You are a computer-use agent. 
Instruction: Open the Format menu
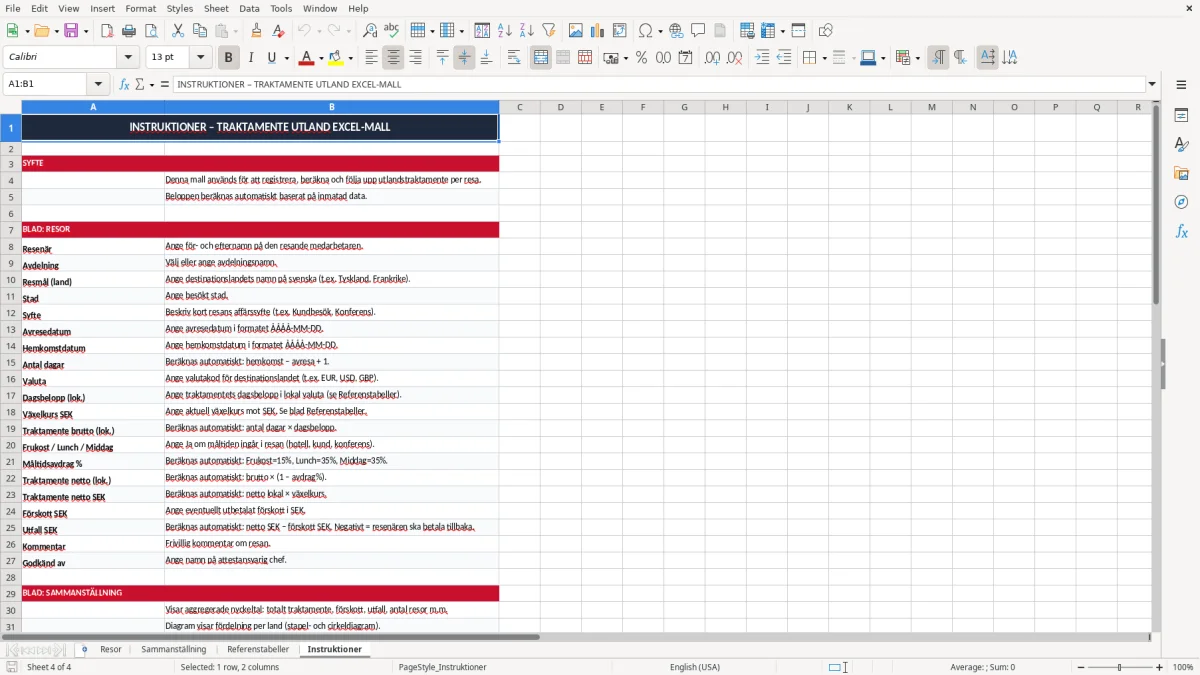click(140, 8)
